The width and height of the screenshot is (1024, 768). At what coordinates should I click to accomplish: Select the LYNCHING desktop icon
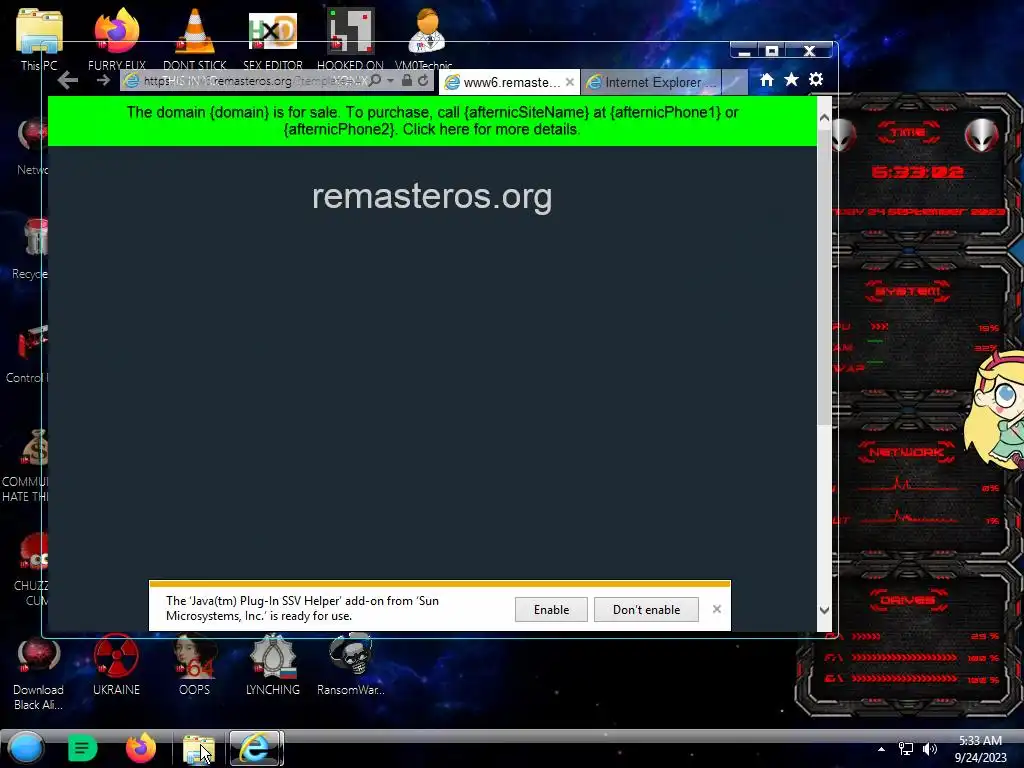pos(273,665)
